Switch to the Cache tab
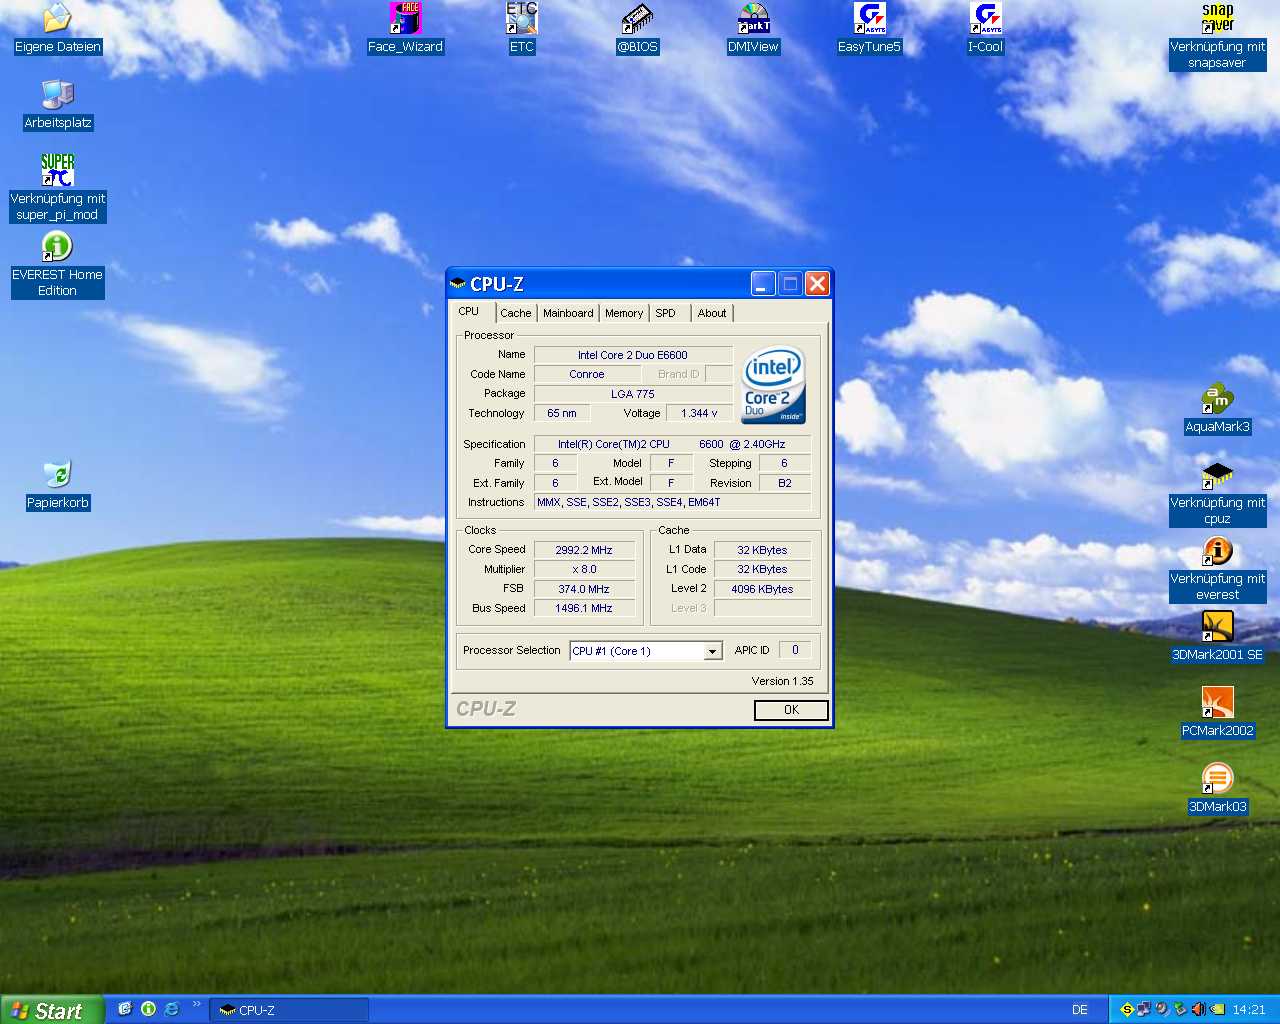 pyautogui.click(x=515, y=313)
